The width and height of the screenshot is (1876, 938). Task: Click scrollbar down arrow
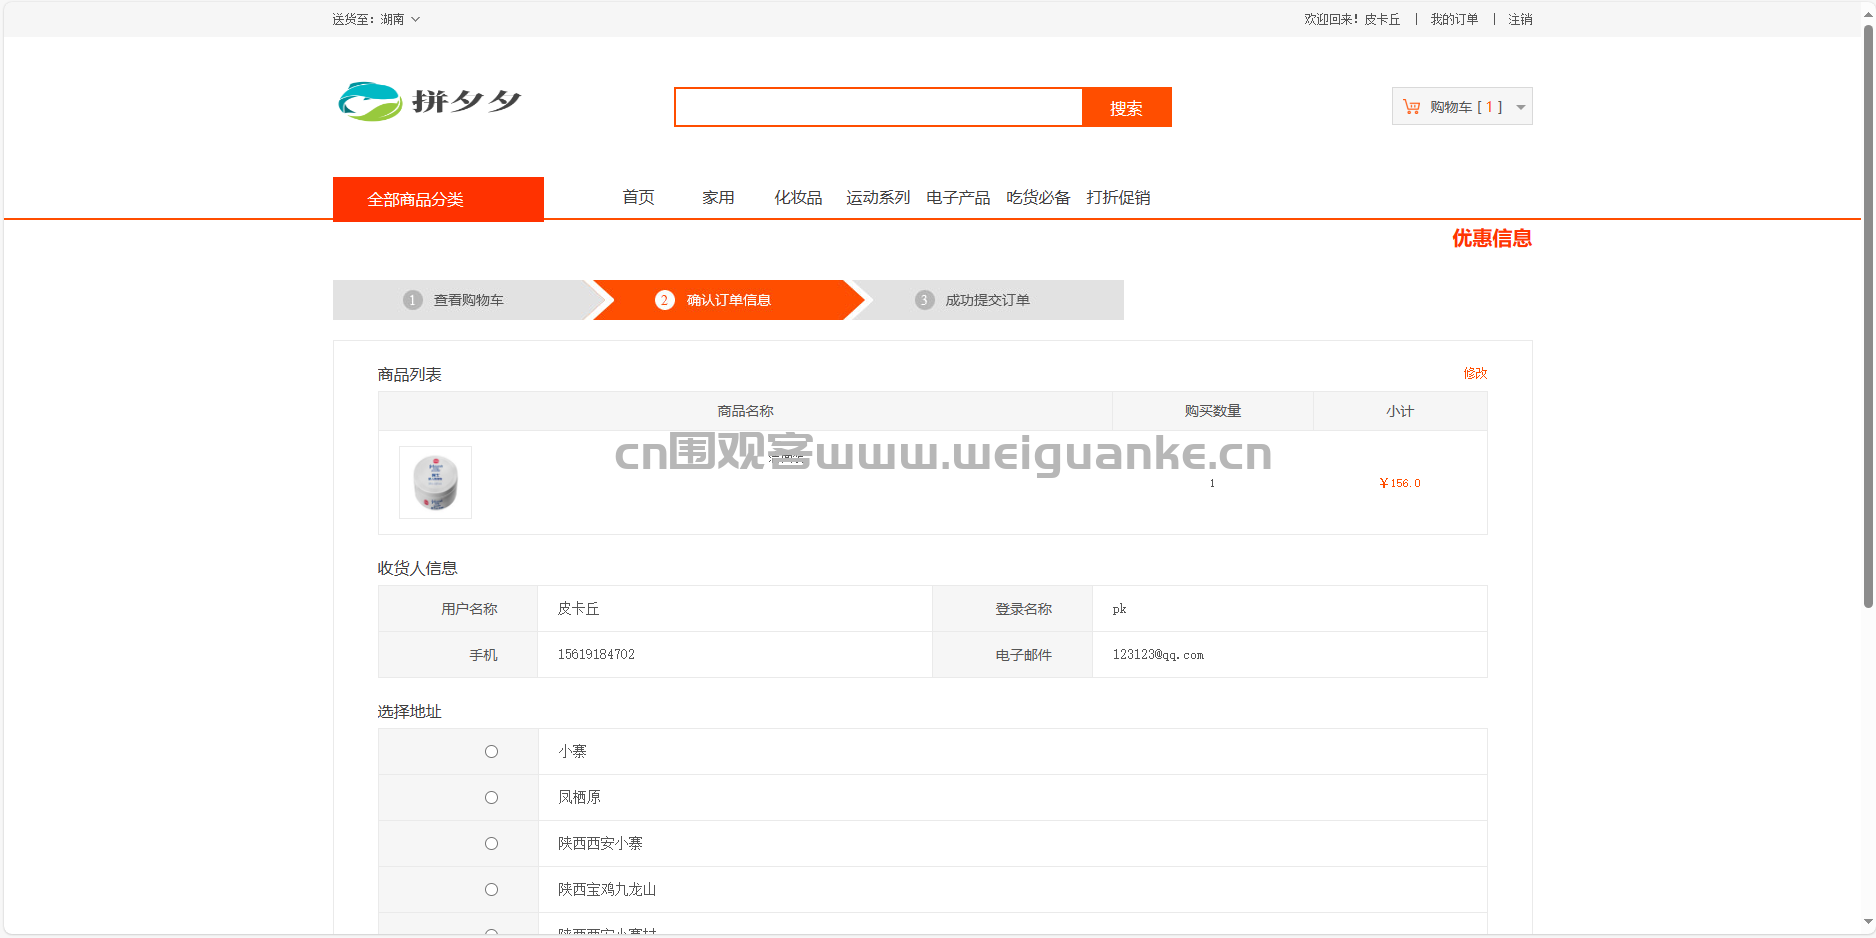click(x=1868, y=923)
